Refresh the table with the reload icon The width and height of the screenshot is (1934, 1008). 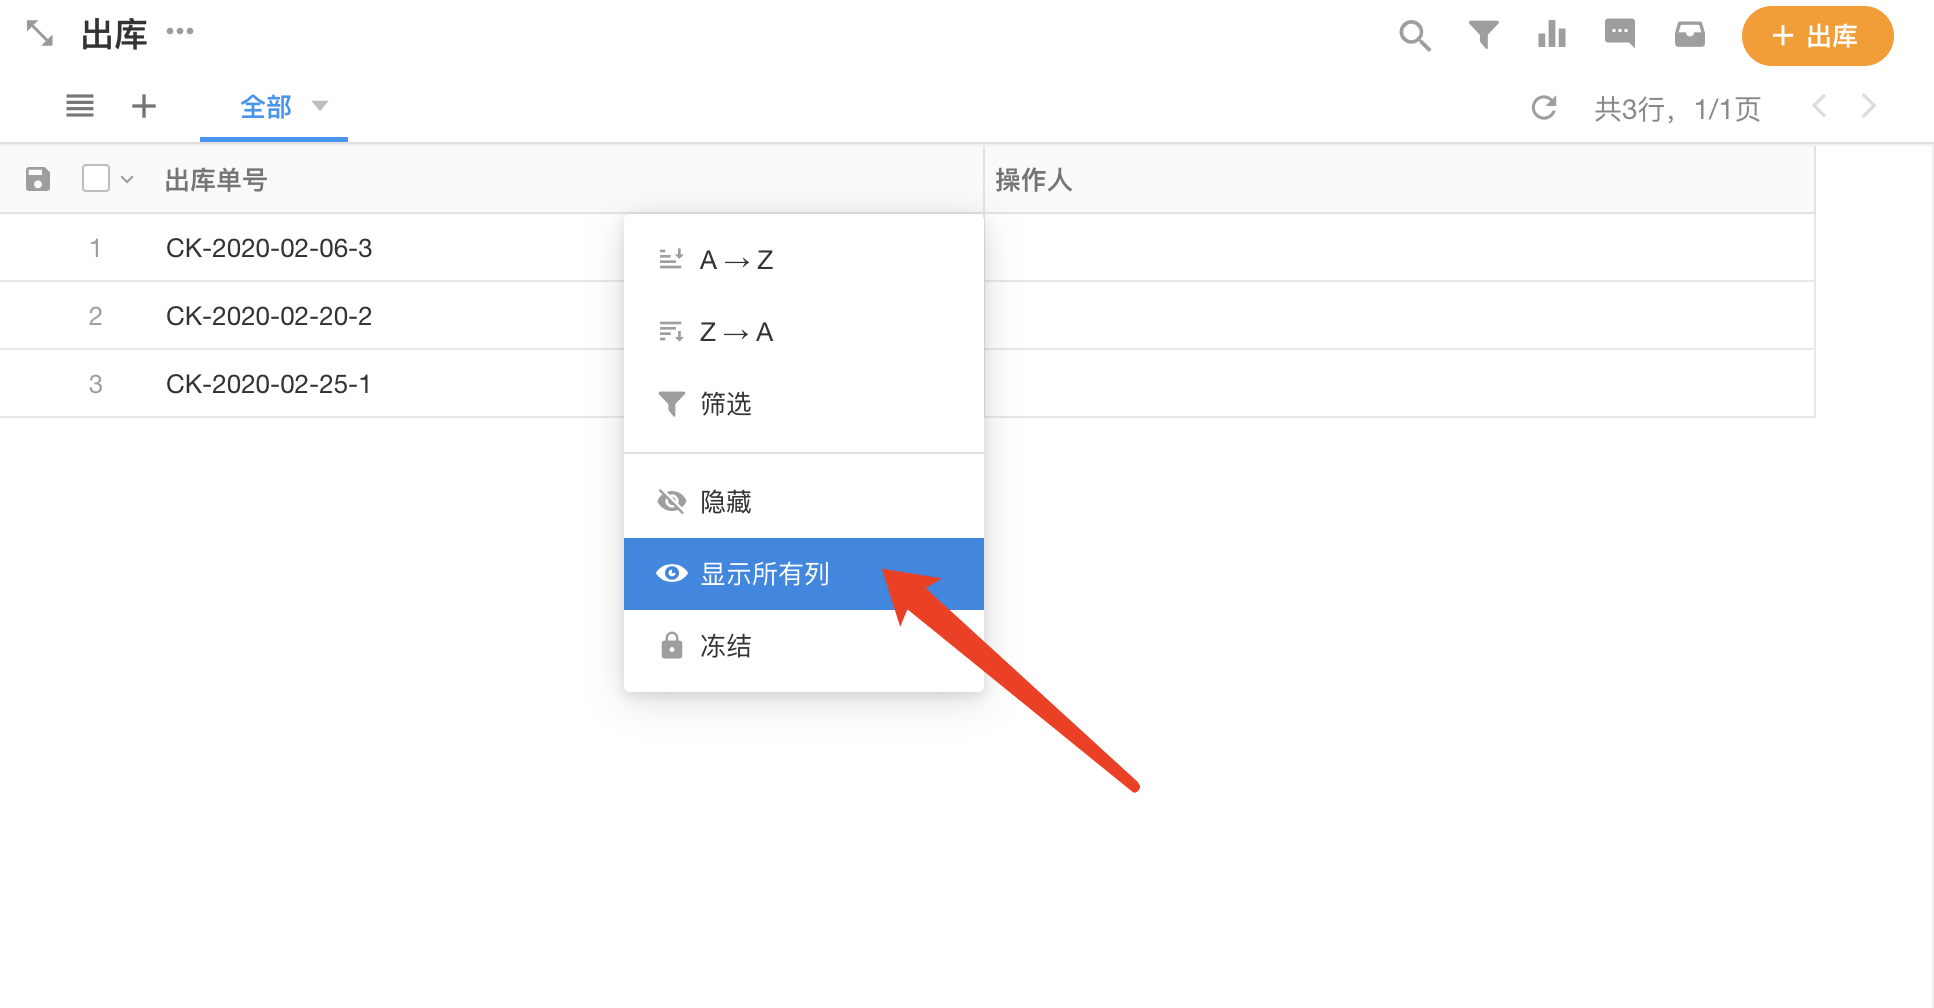tap(1544, 107)
